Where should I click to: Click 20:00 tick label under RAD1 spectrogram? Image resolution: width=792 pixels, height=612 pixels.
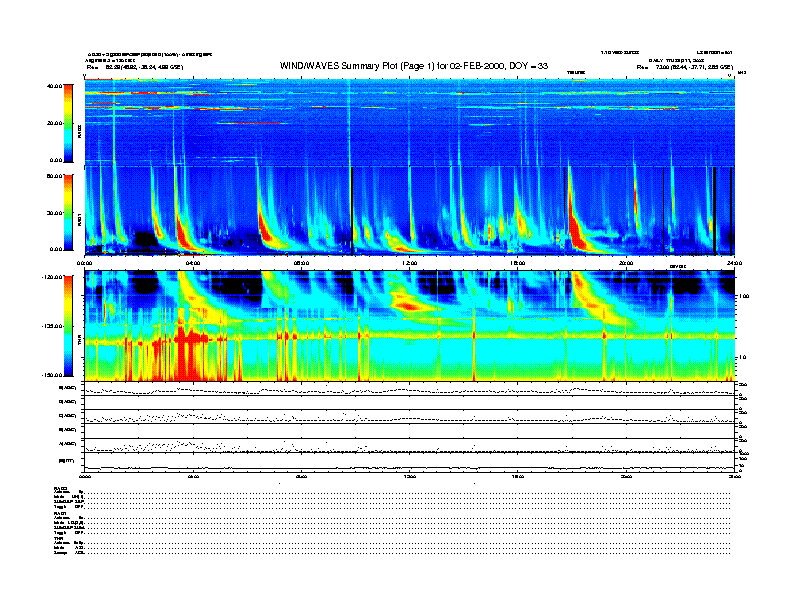pyautogui.click(x=626, y=263)
